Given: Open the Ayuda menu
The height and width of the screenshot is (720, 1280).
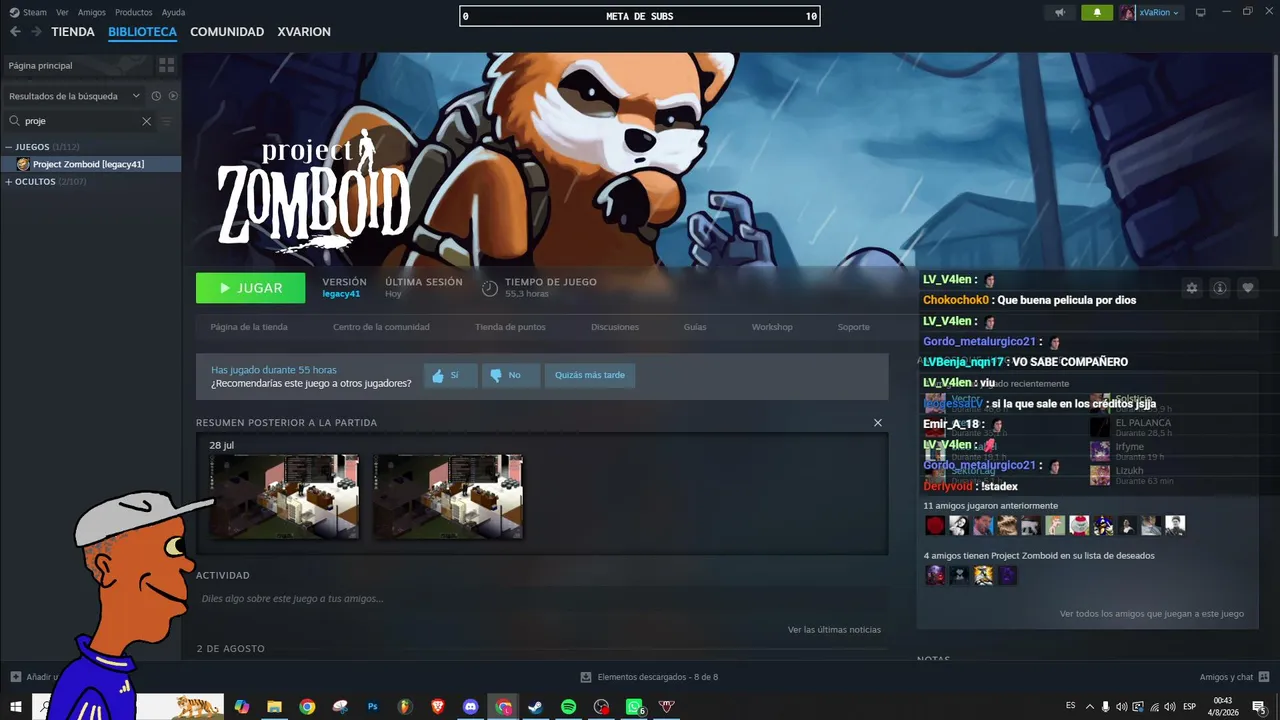Looking at the screenshot, I should click(x=174, y=13).
